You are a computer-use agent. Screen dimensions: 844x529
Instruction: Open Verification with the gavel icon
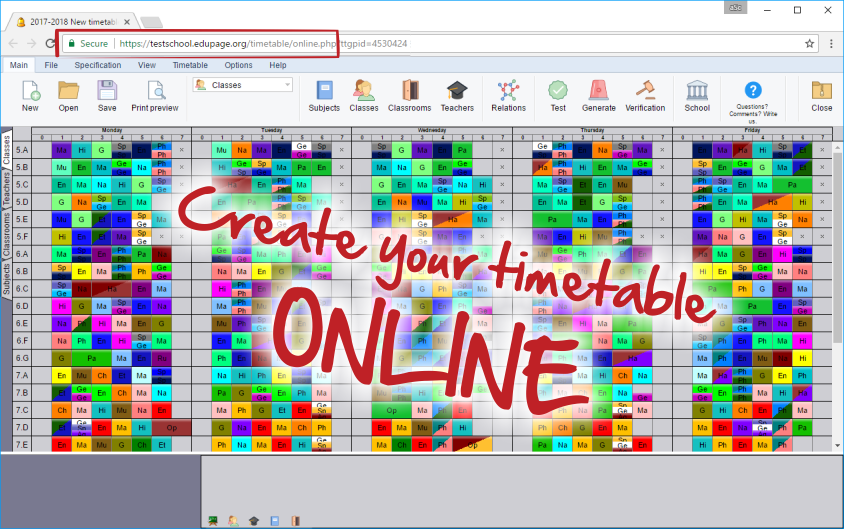click(645, 91)
